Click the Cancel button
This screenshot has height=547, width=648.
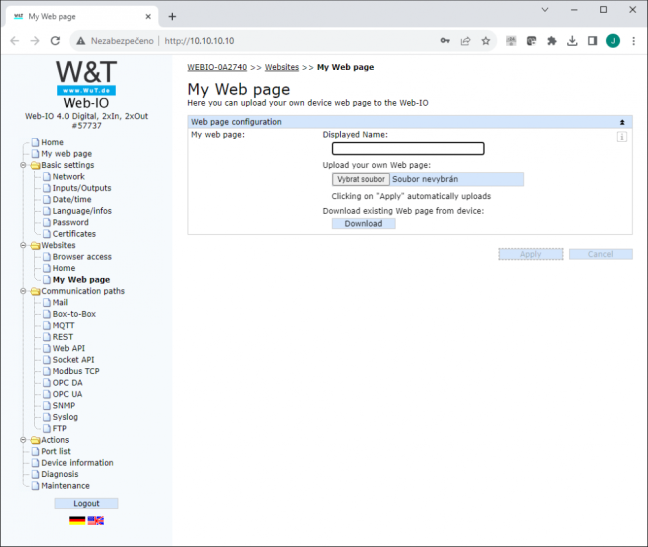click(x=600, y=254)
